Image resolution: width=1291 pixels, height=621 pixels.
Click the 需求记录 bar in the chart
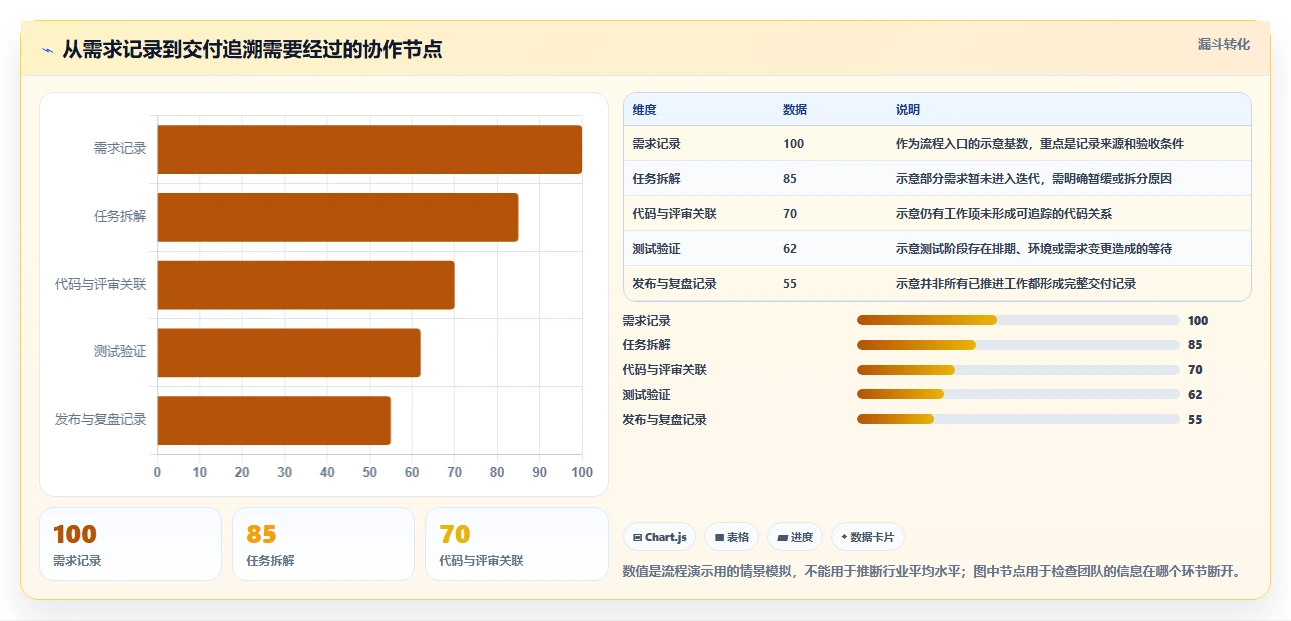pos(369,149)
